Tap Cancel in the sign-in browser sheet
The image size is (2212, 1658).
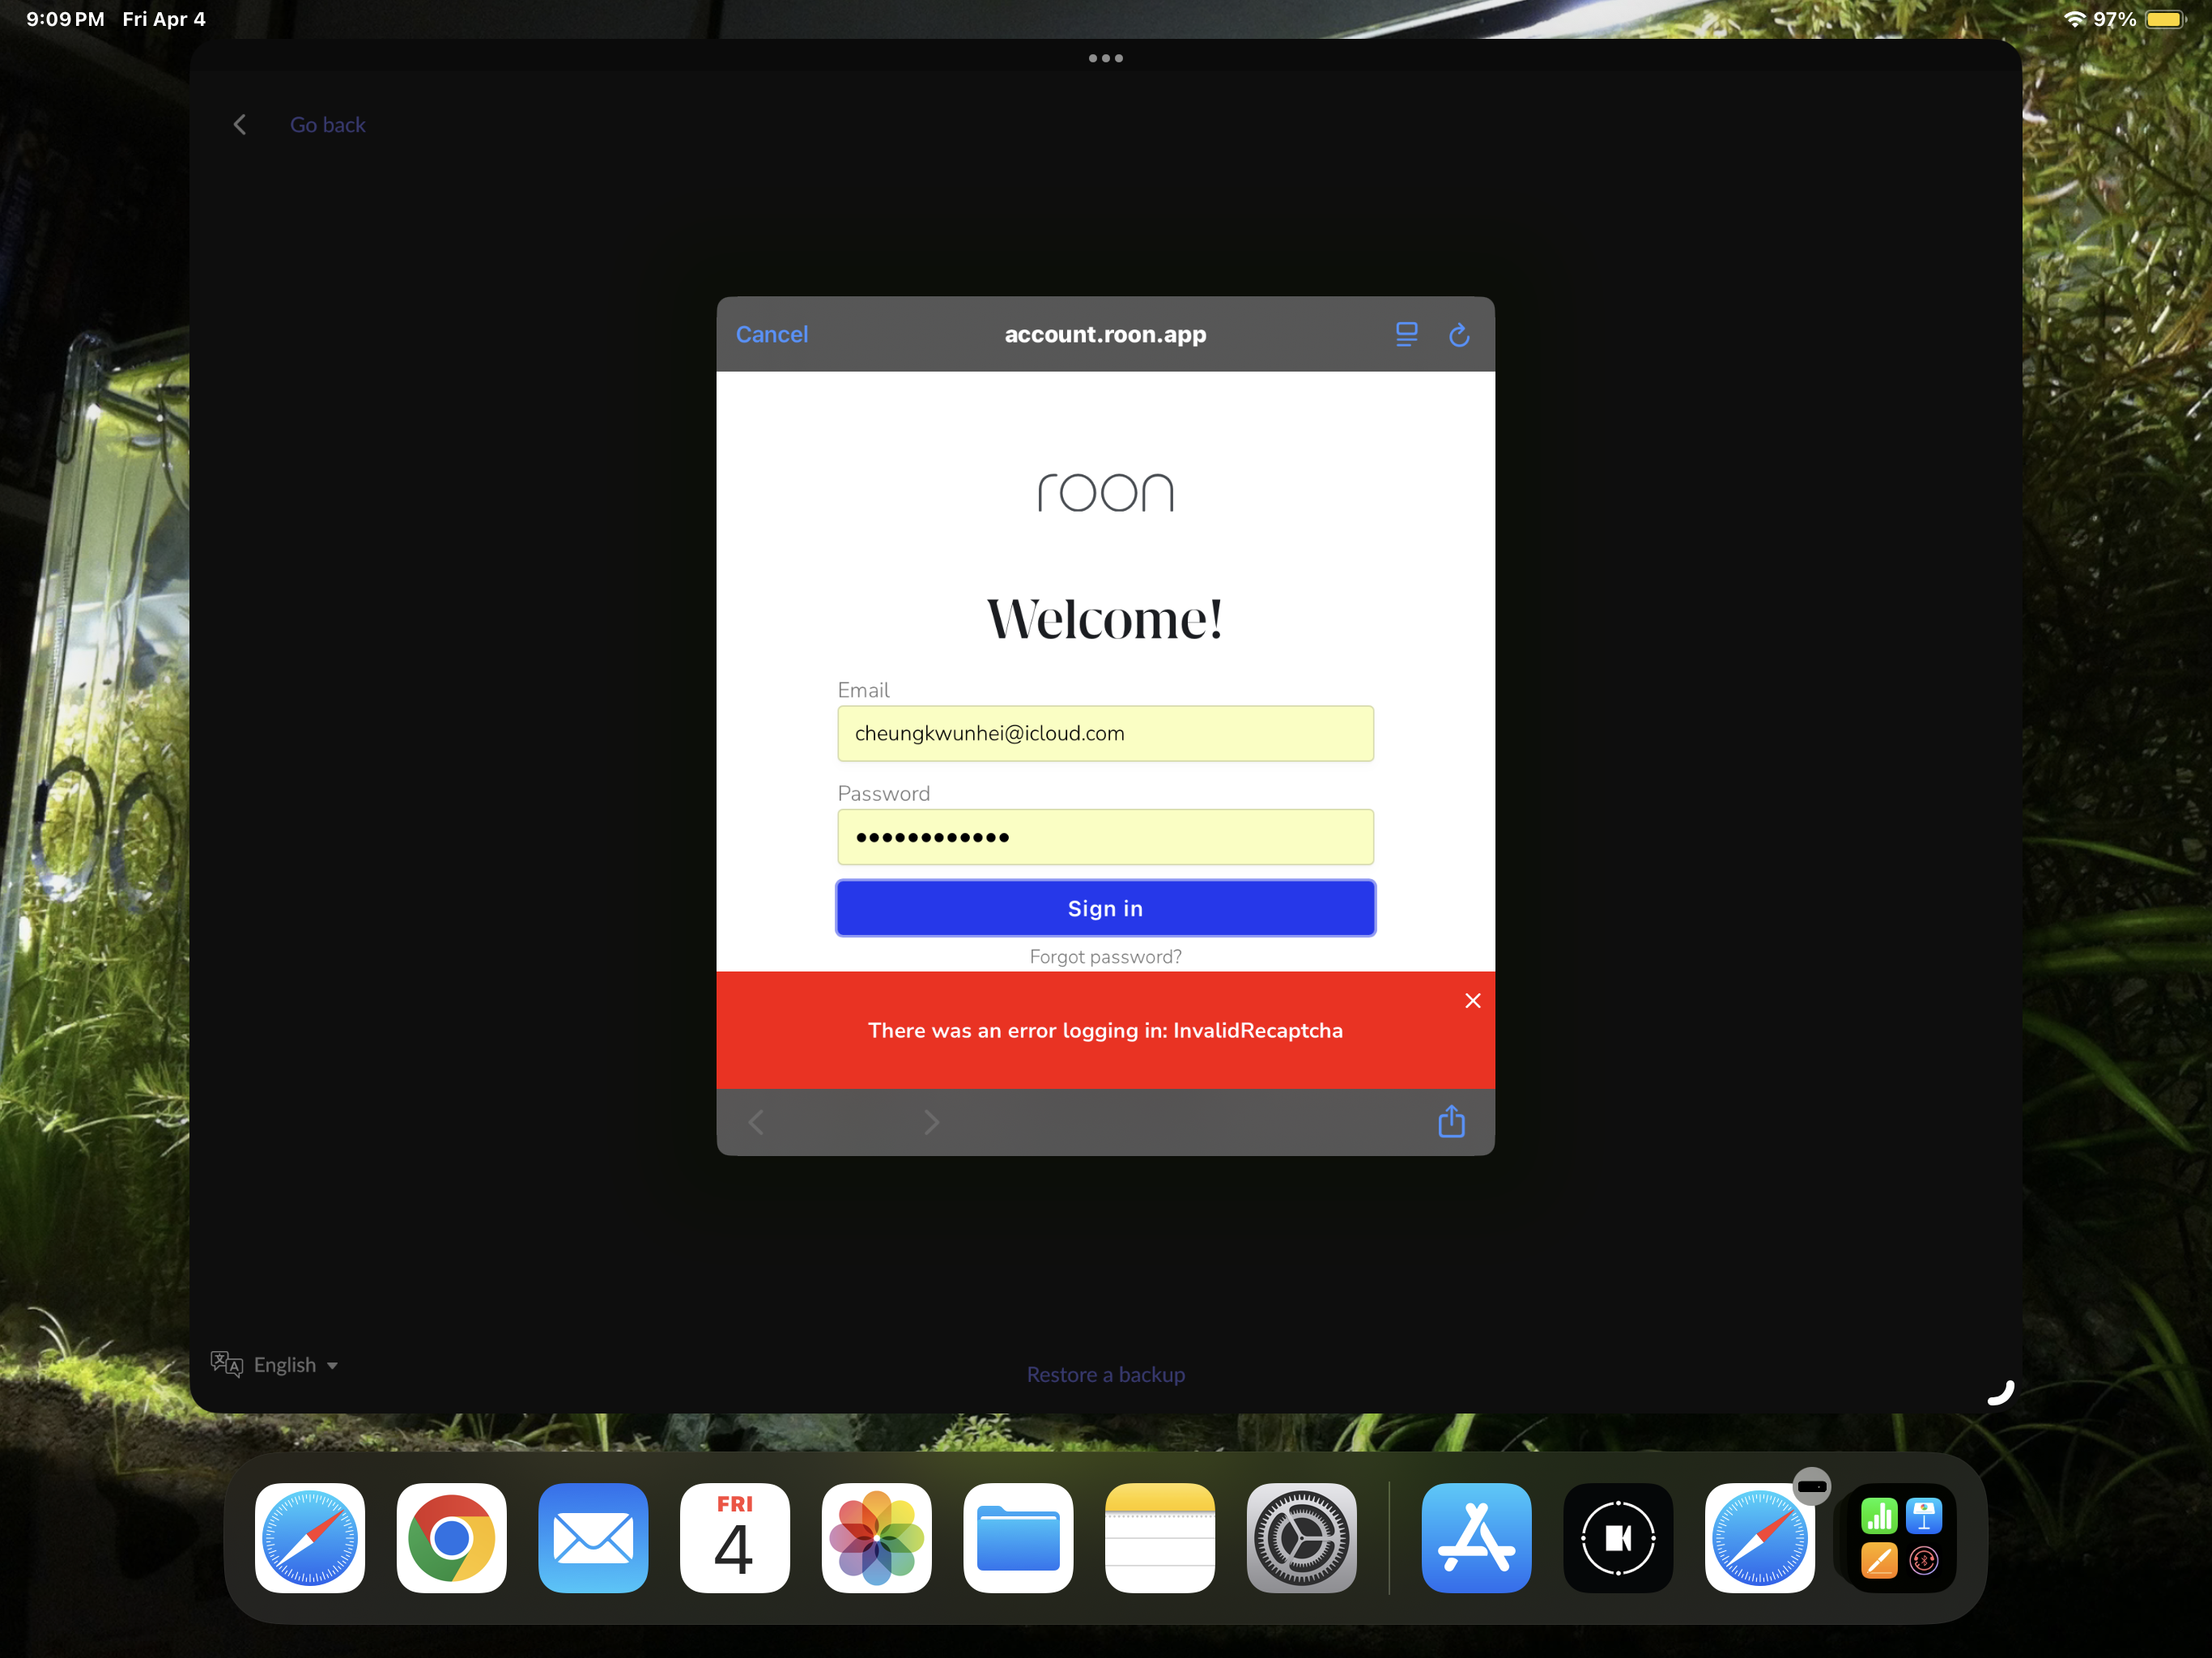click(771, 334)
